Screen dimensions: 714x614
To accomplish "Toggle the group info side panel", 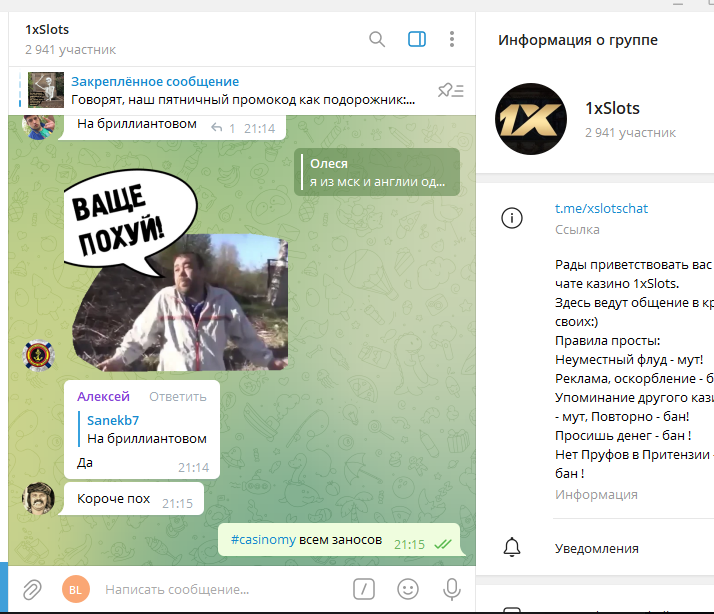I will 417,39.
